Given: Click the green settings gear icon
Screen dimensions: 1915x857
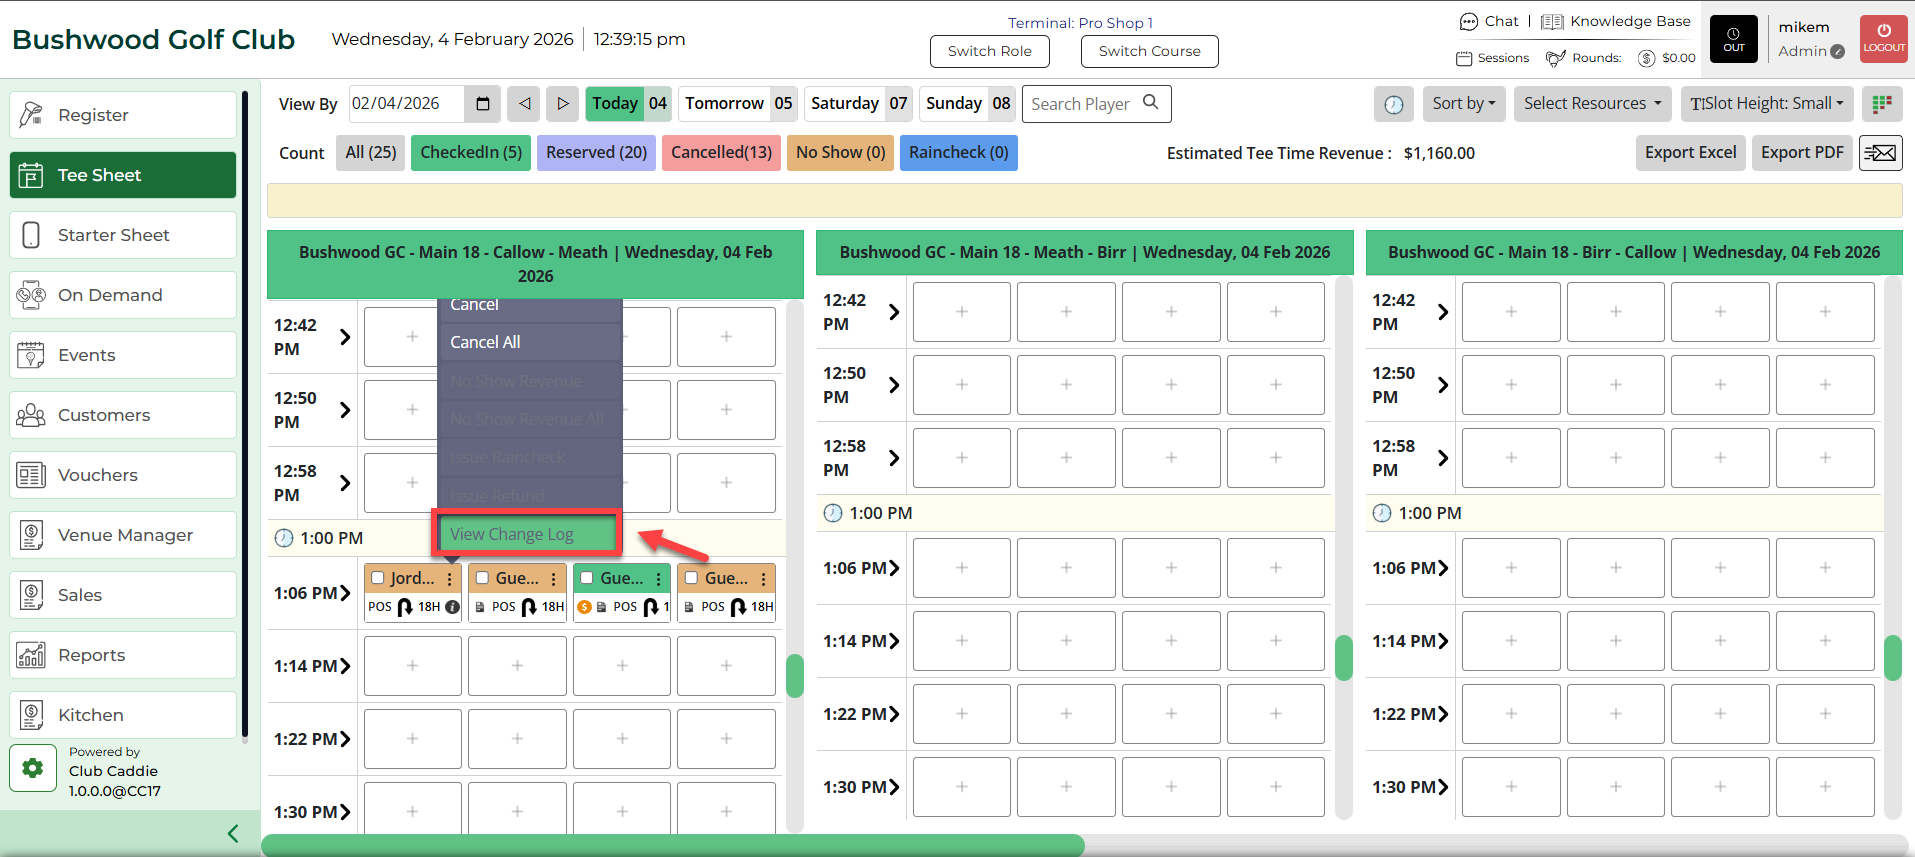Looking at the screenshot, I should 33,768.
